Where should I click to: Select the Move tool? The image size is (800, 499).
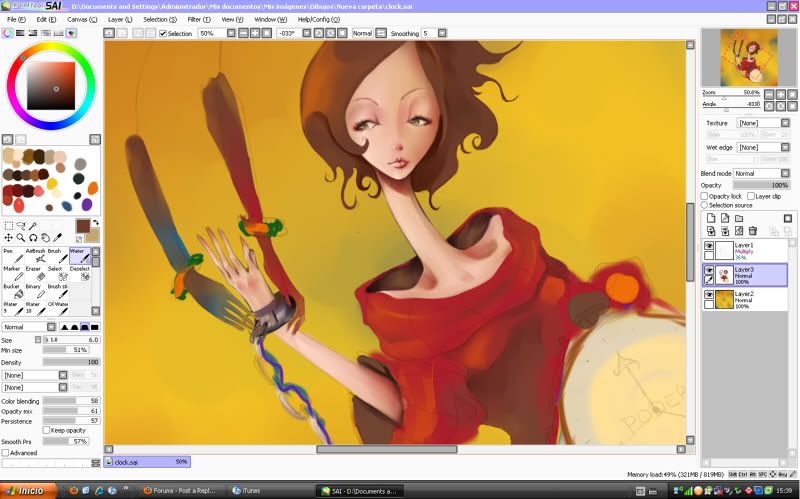point(9,238)
